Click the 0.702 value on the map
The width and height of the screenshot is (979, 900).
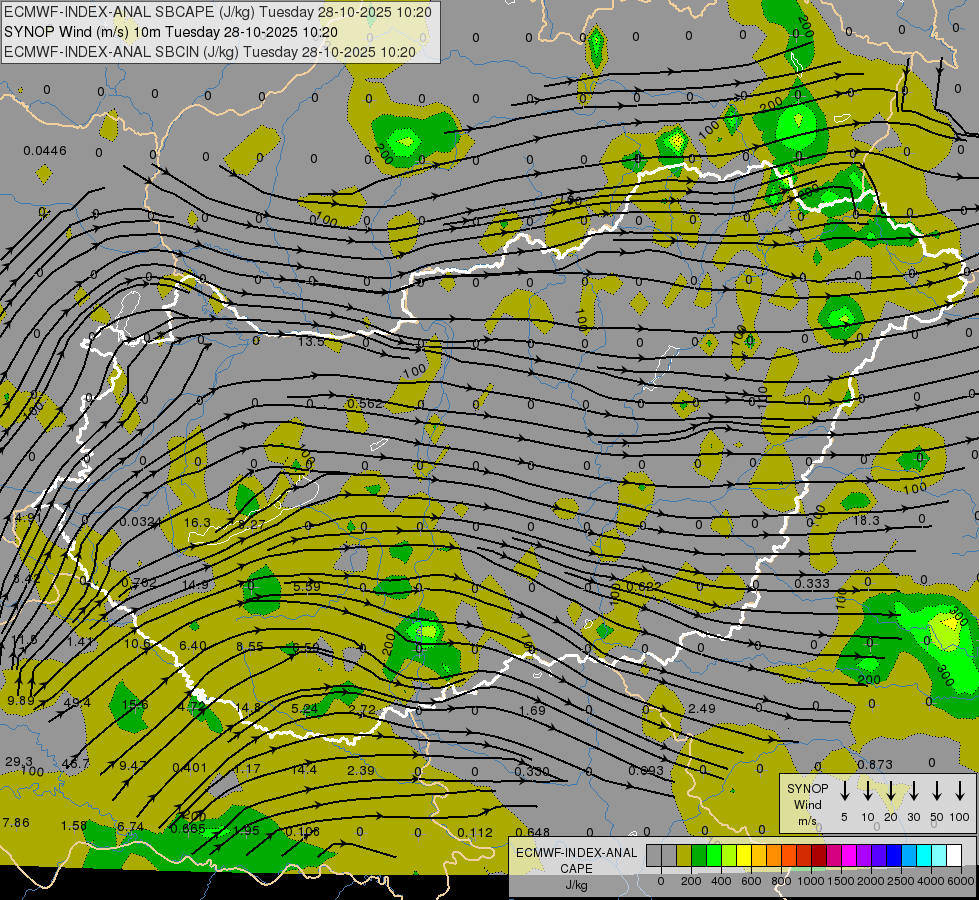click(x=139, y=583)
